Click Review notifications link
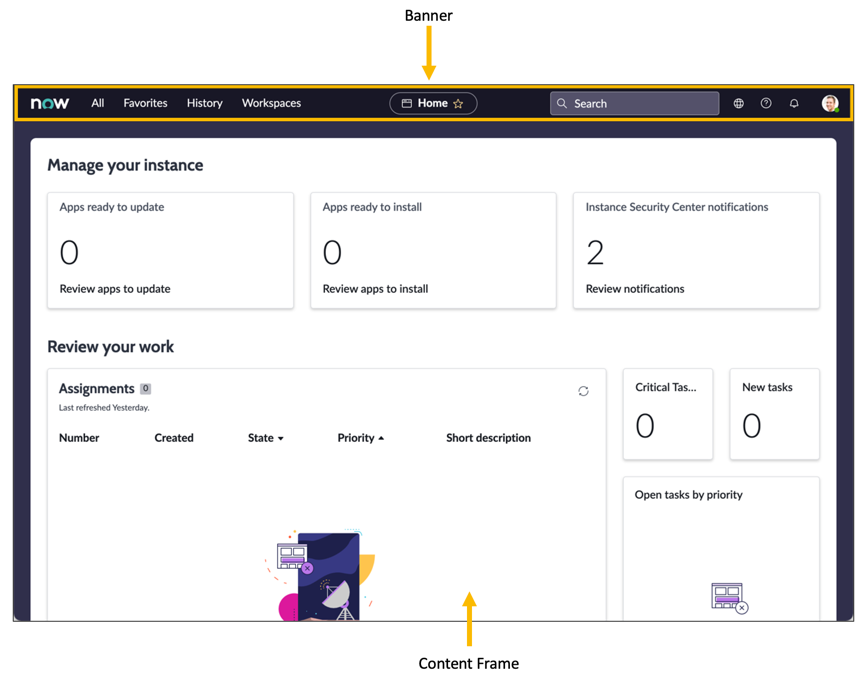Screen dimensions: 868x680 coord(635,289)
